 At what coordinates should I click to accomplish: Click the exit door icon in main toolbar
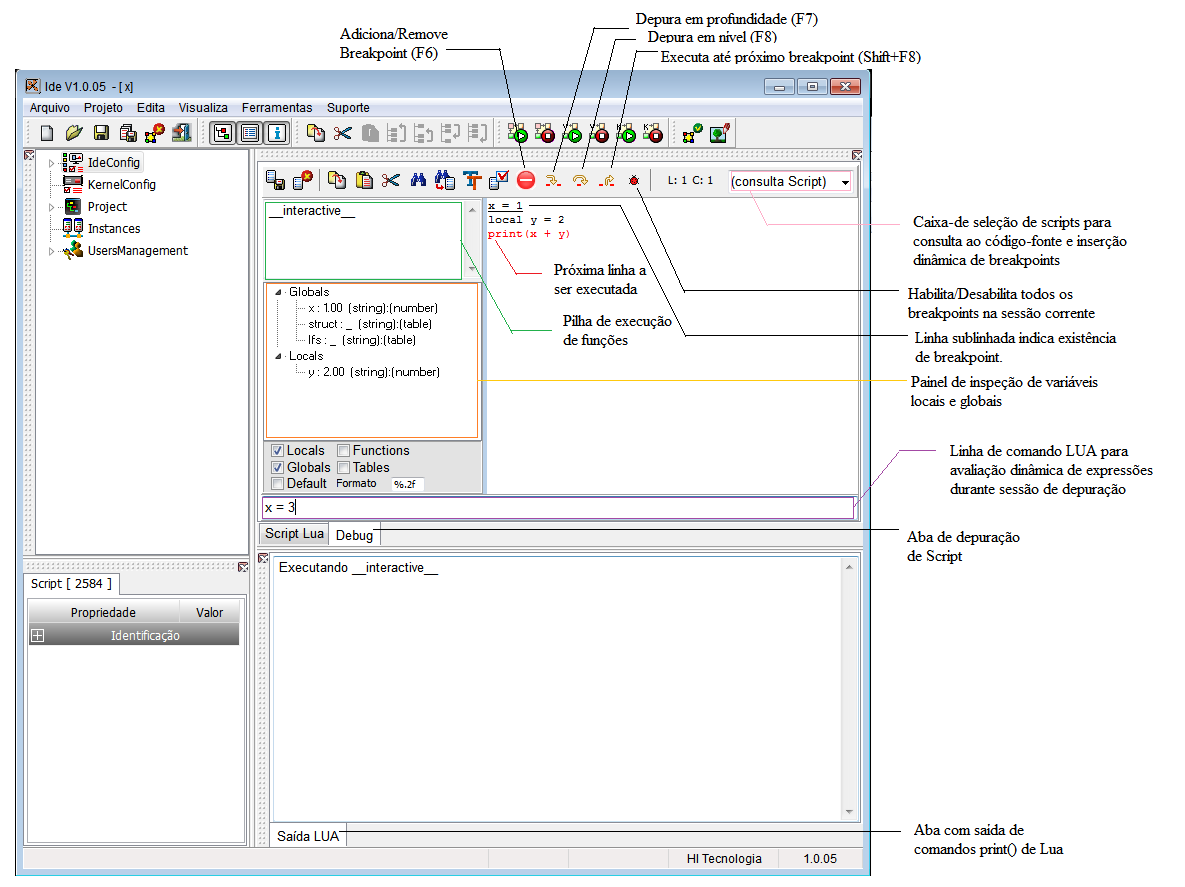181,134
